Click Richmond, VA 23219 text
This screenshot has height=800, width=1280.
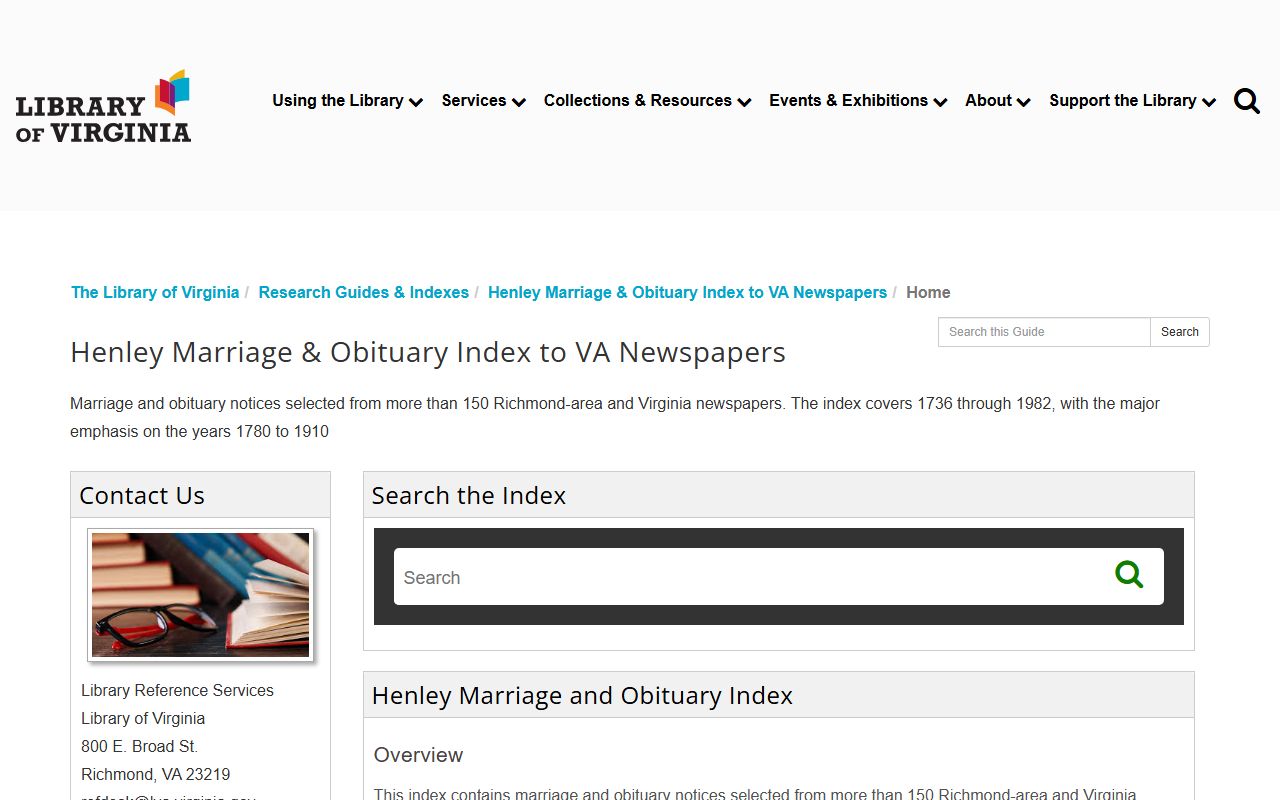(x=156, y=774)
